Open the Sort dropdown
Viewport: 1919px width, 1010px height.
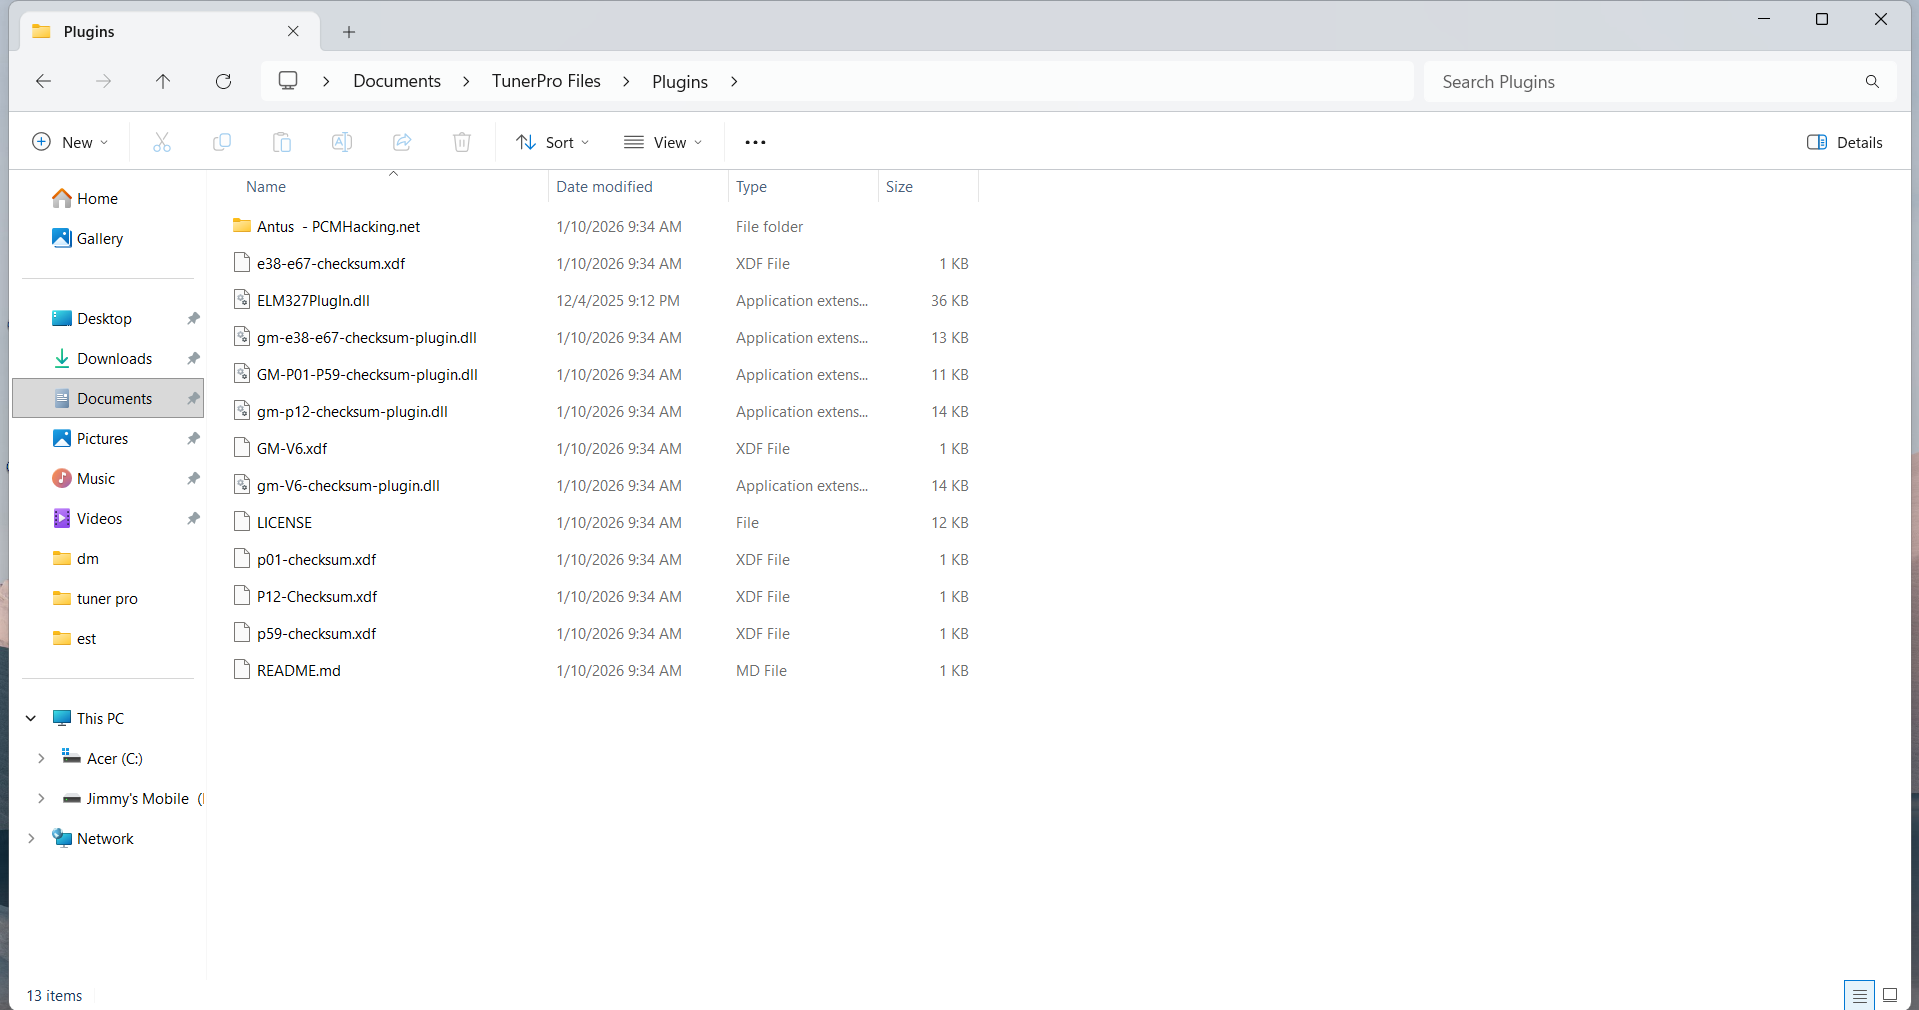click(552, 142)
